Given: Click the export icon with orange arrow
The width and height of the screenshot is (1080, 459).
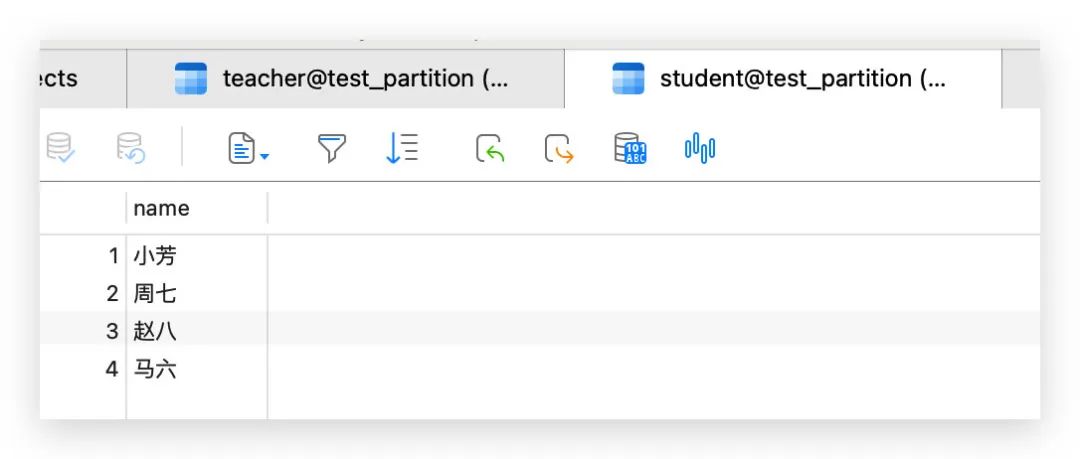Looking at the screenshot, I should pyautogui.click(x=559, y=148).
